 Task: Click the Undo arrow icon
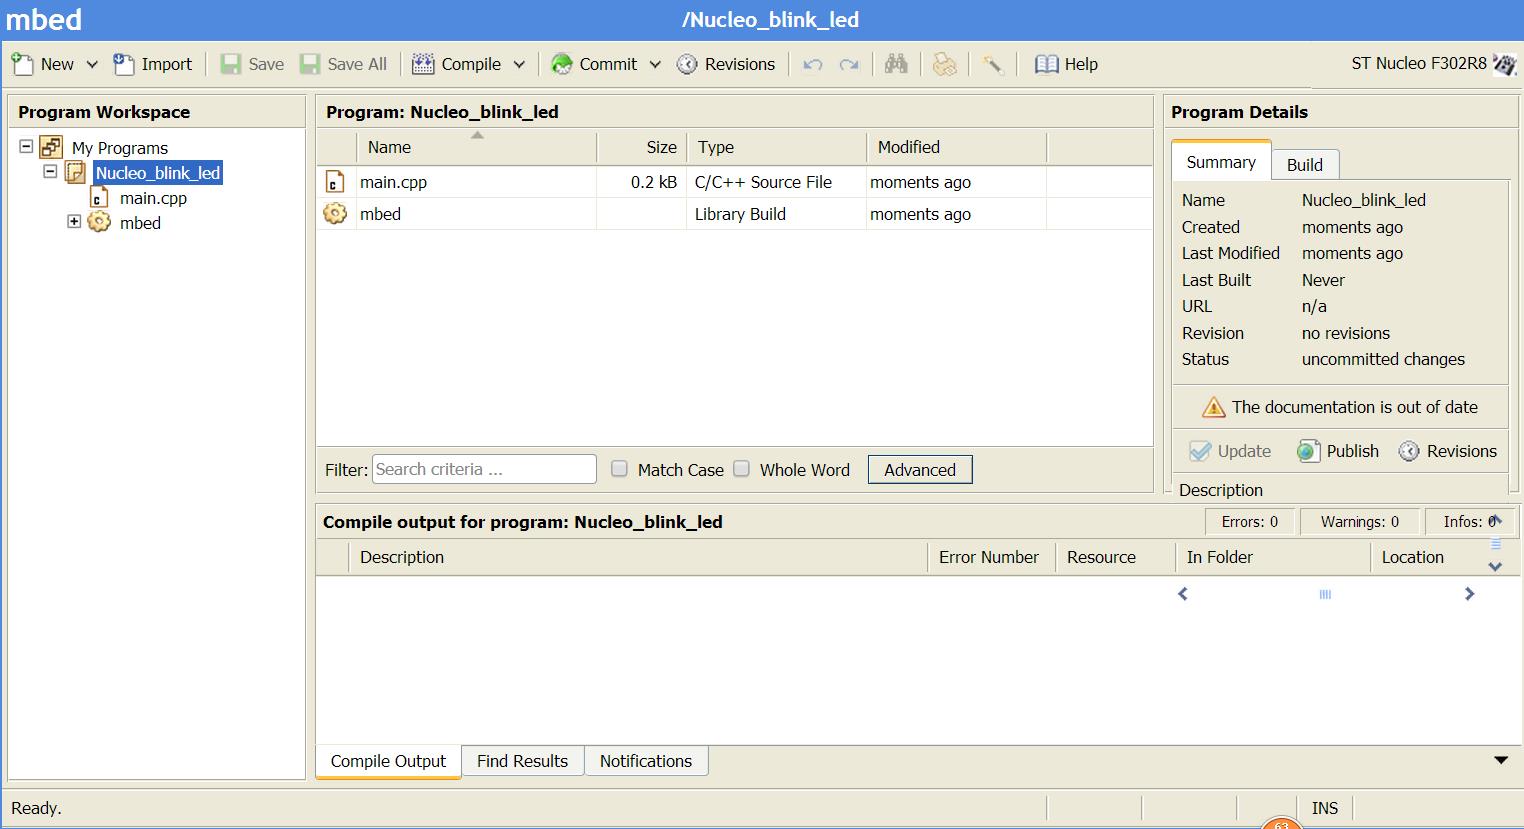pos(813,65)
